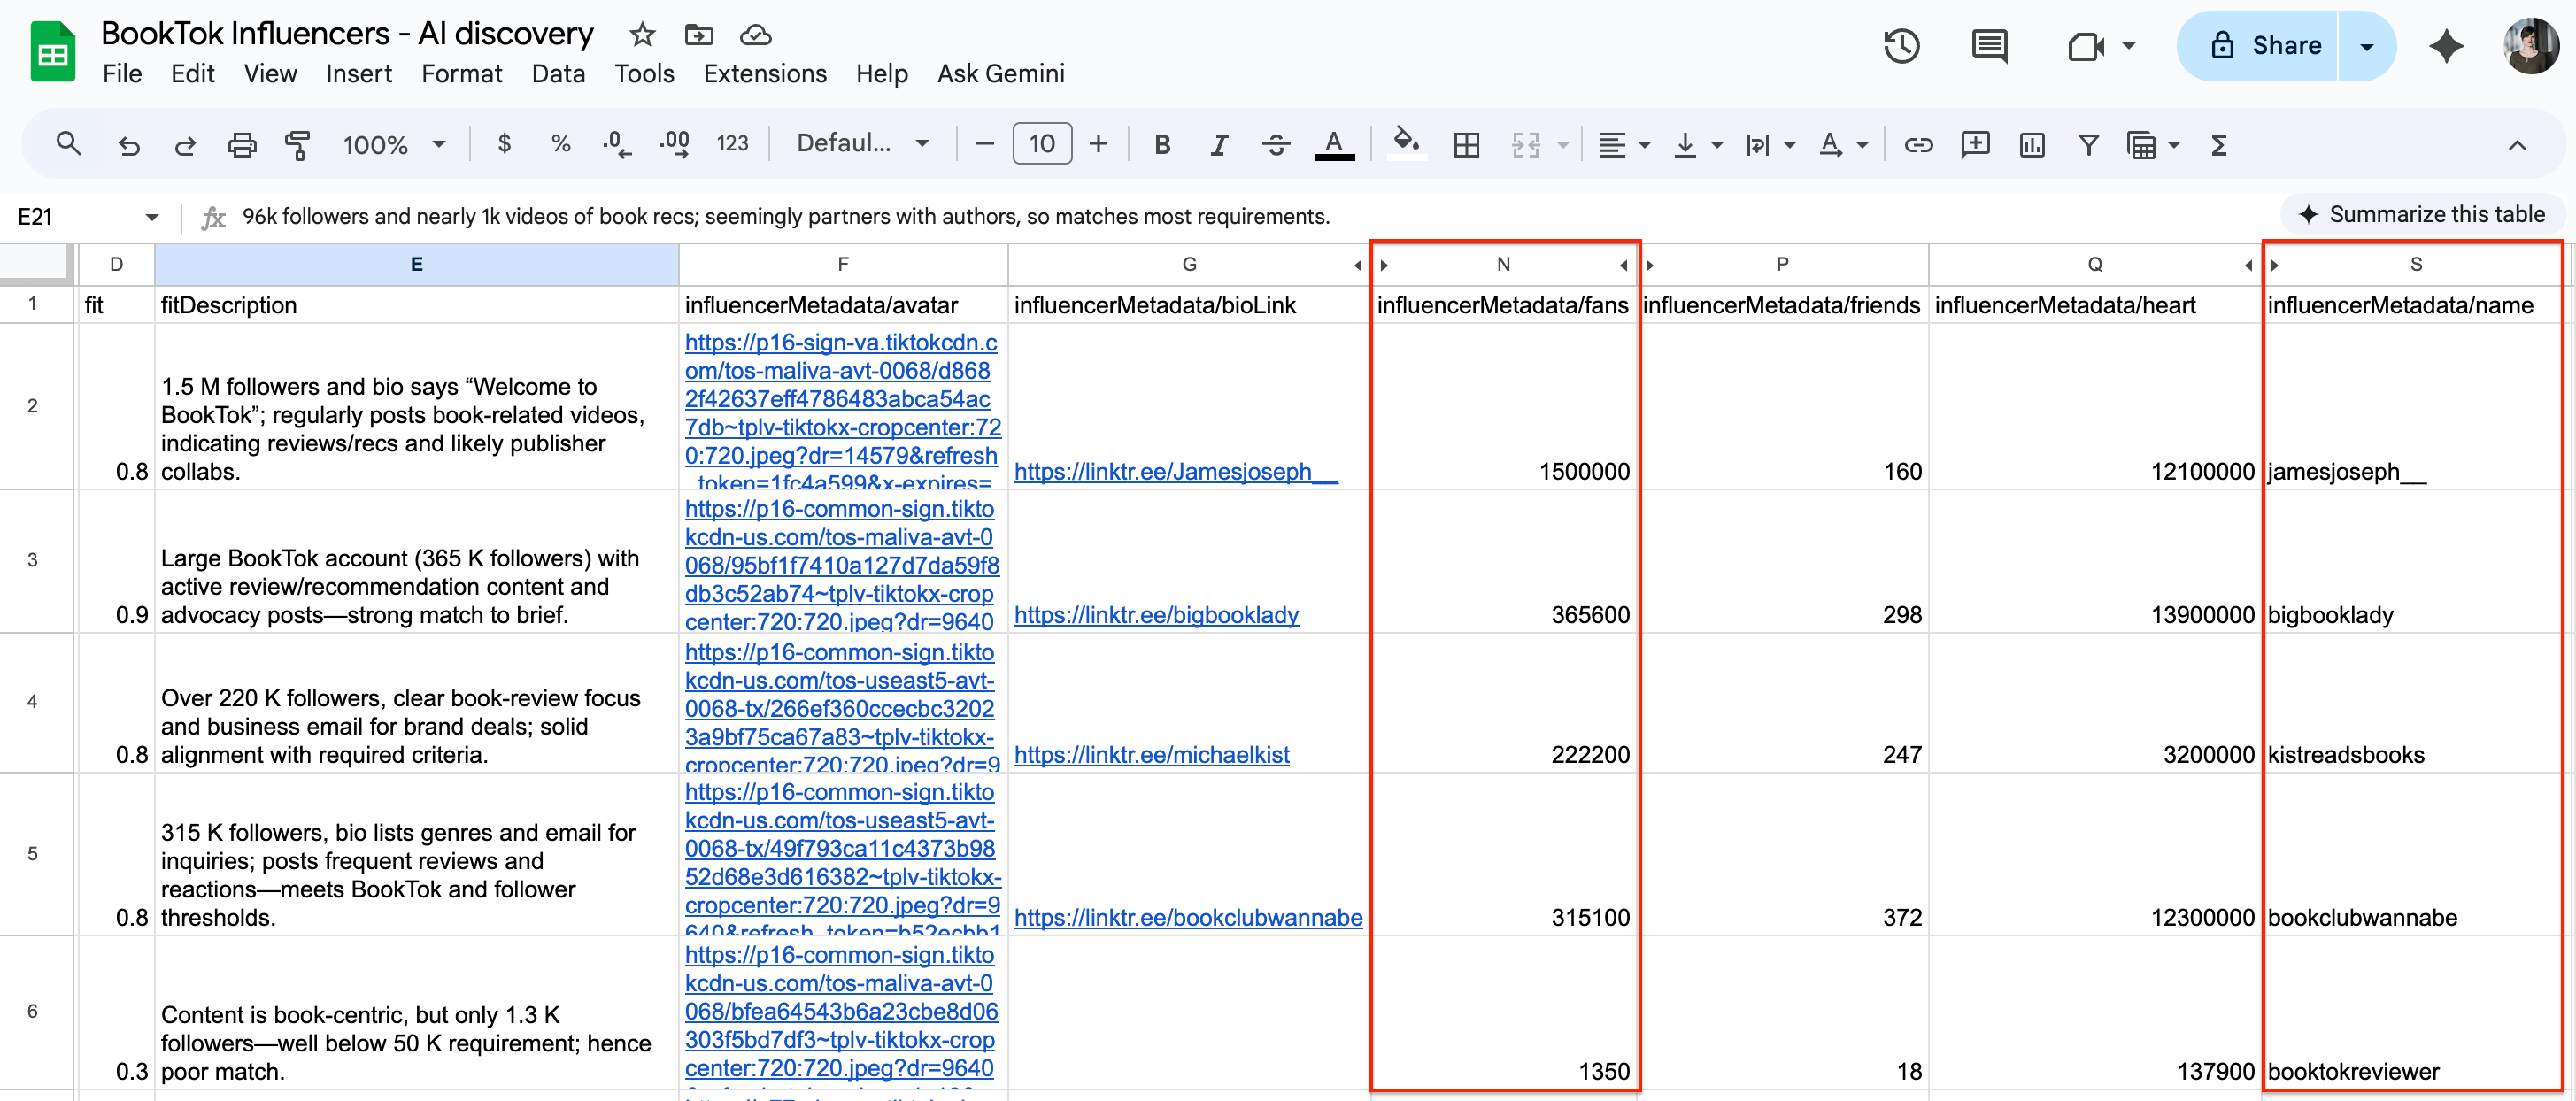
Task: Open the font dropdown showing Default
Action: [x=864, y=143]
